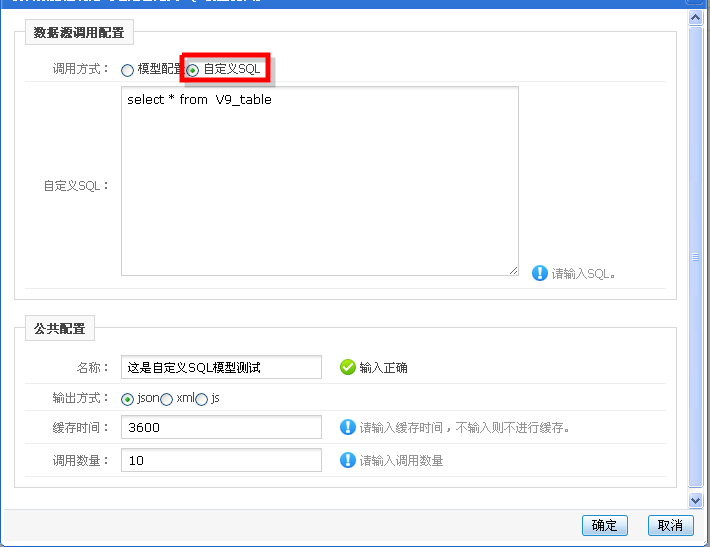Click the info icon beside cache time hint

pos(348,427)
